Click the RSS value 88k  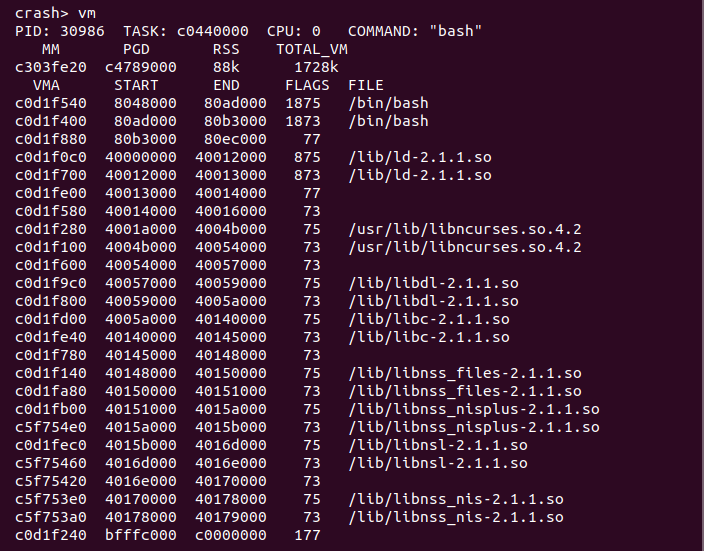point(226,67)
